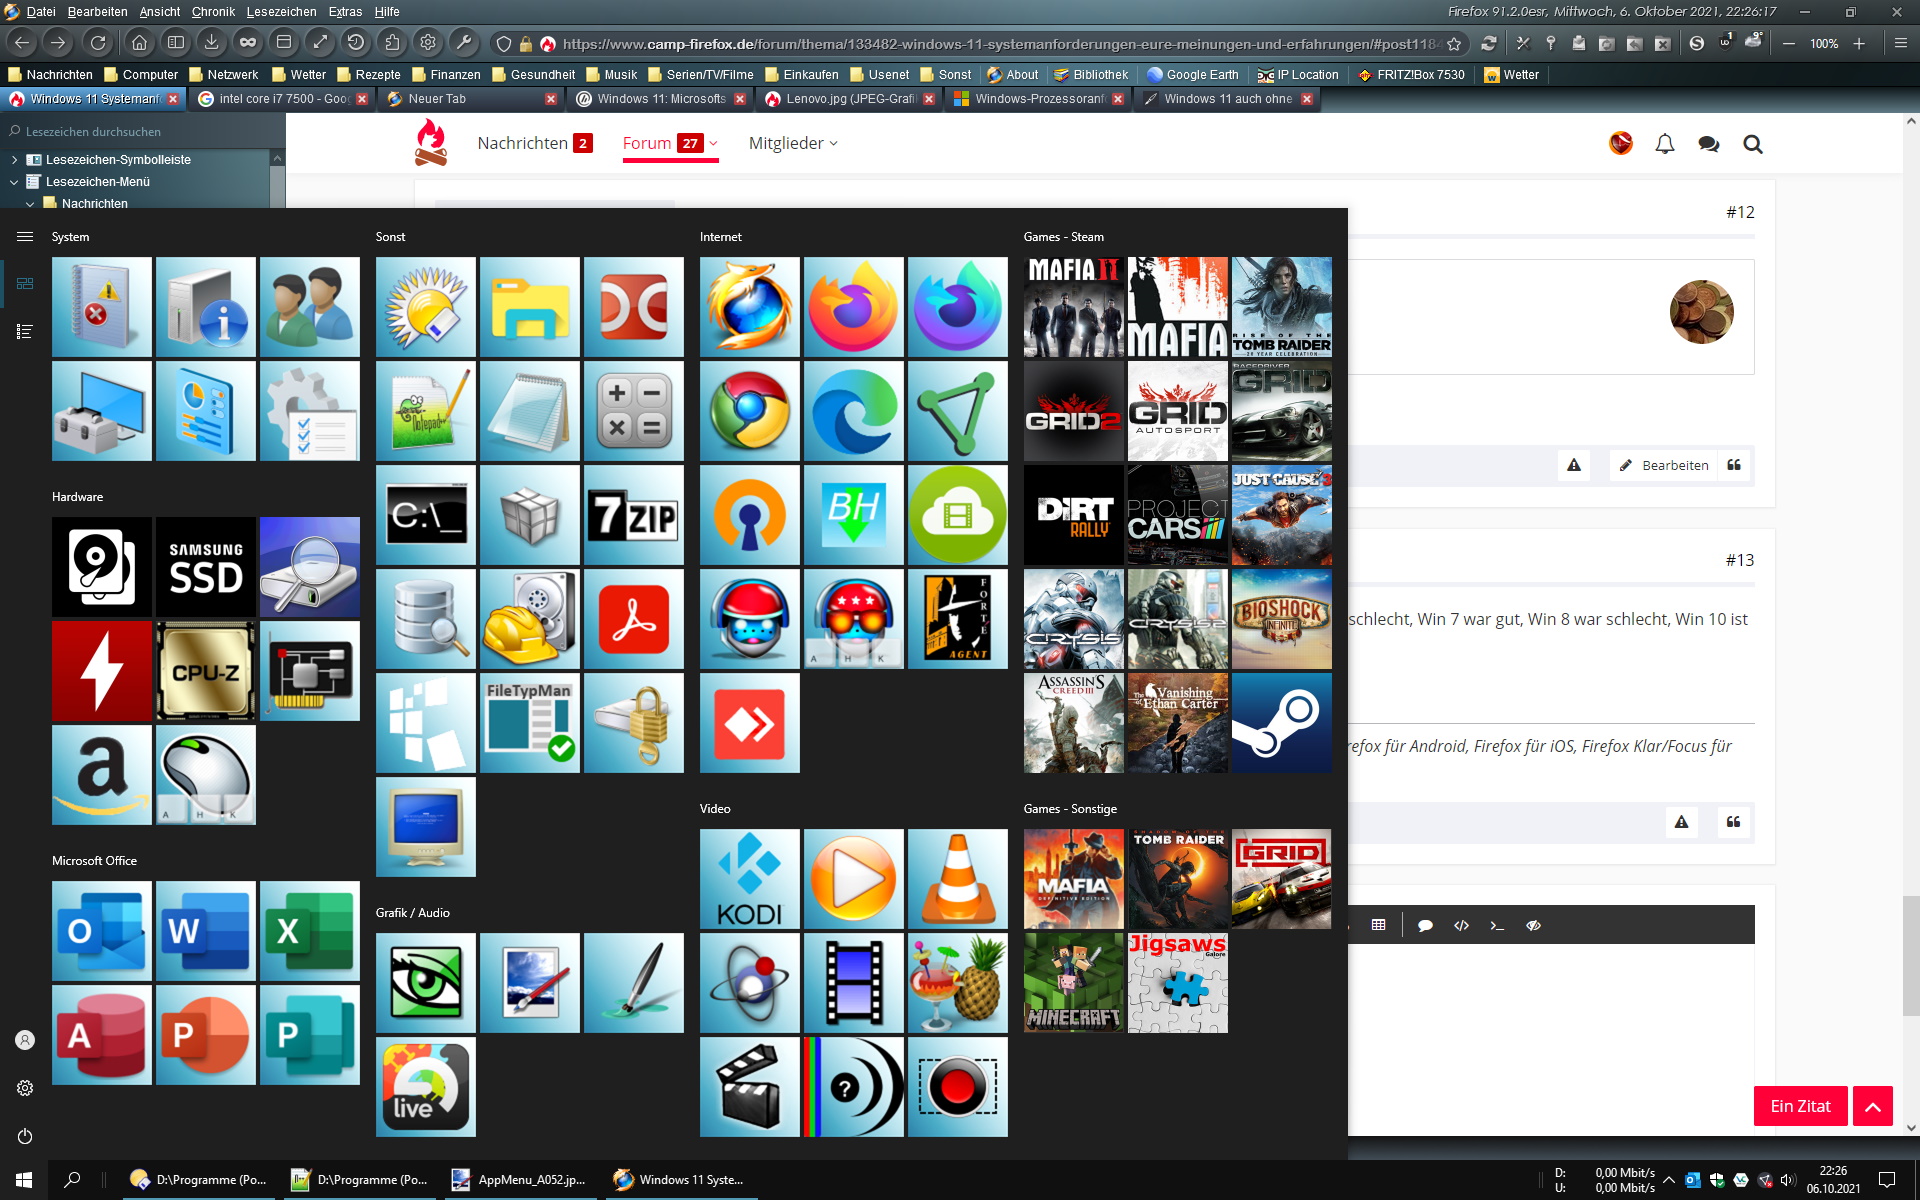Screen dimensions: 1920x1200
Task: Open the Lesezeichen menu in menu bar
Action: point(281,12)
